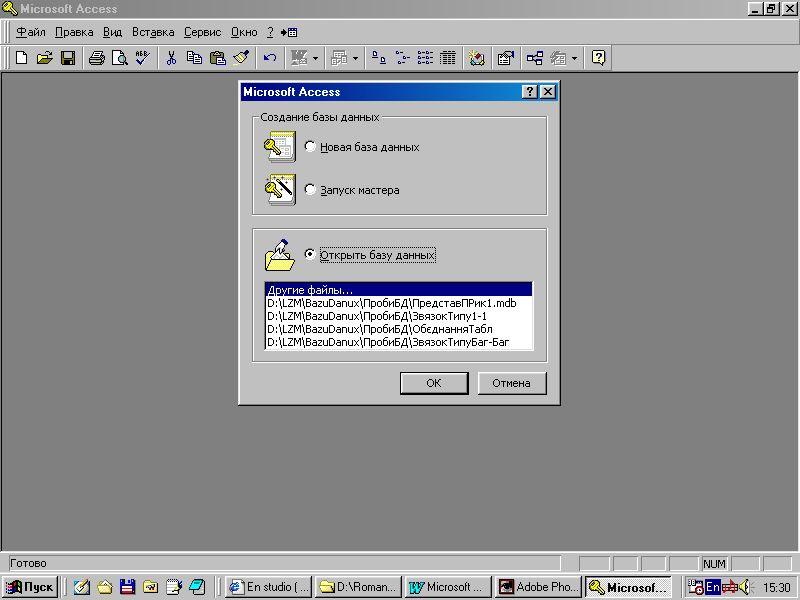Click the task scheduler tray icon

pos(696,587)
